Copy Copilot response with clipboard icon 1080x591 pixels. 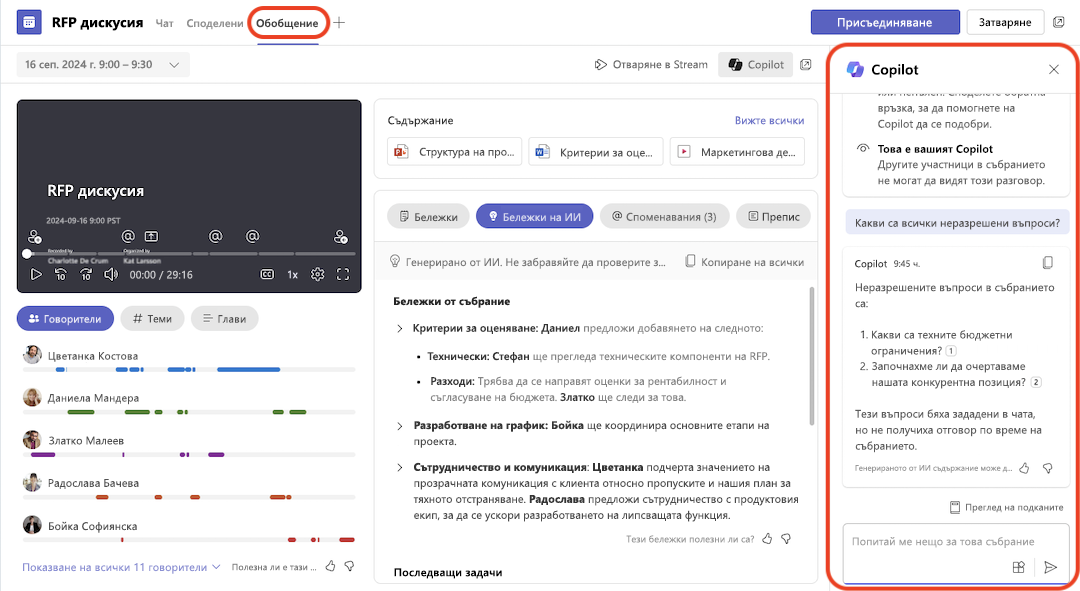[1048, 262]
